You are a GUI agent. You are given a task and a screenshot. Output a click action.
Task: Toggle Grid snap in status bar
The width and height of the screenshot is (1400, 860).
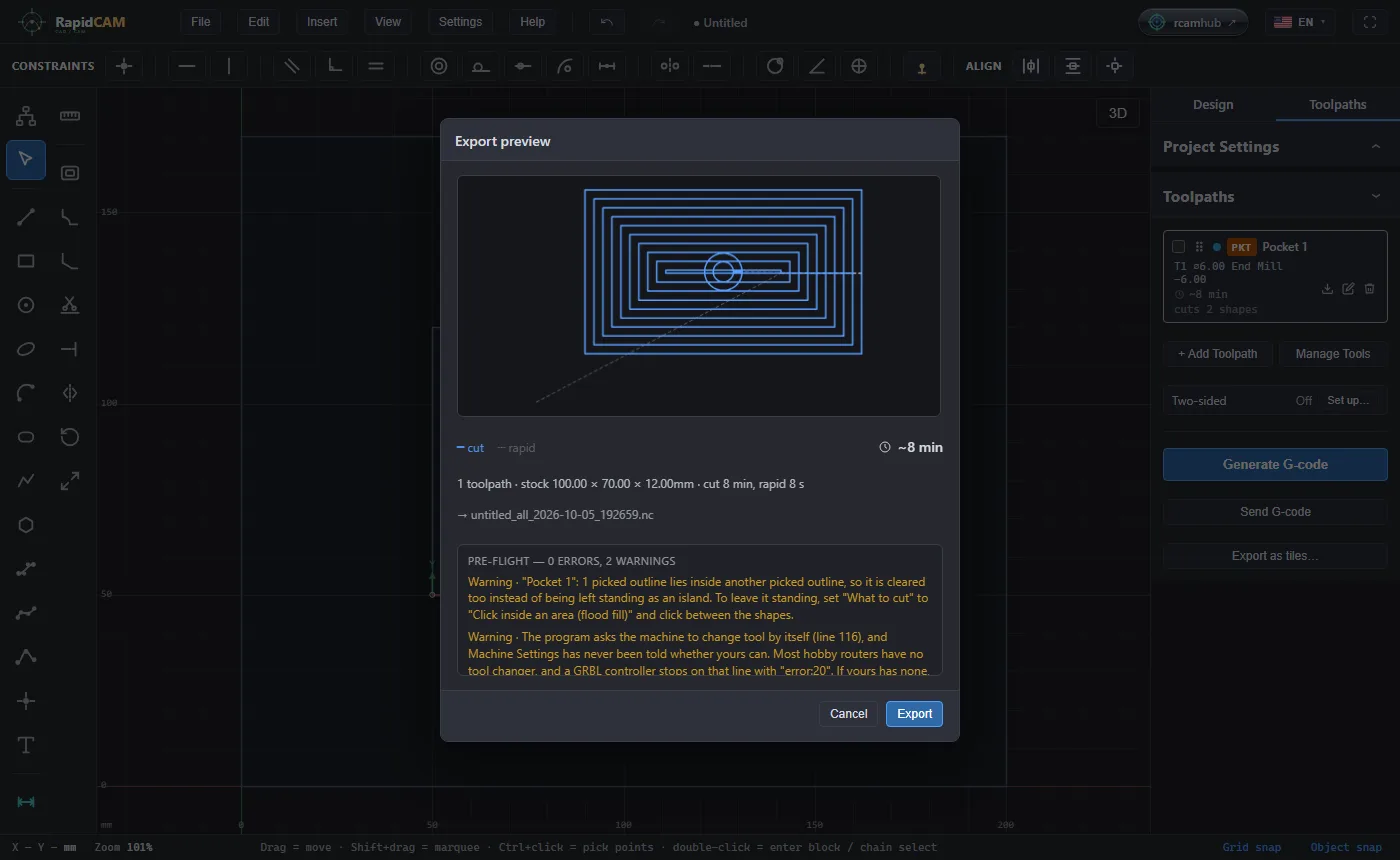point(1251,847)
